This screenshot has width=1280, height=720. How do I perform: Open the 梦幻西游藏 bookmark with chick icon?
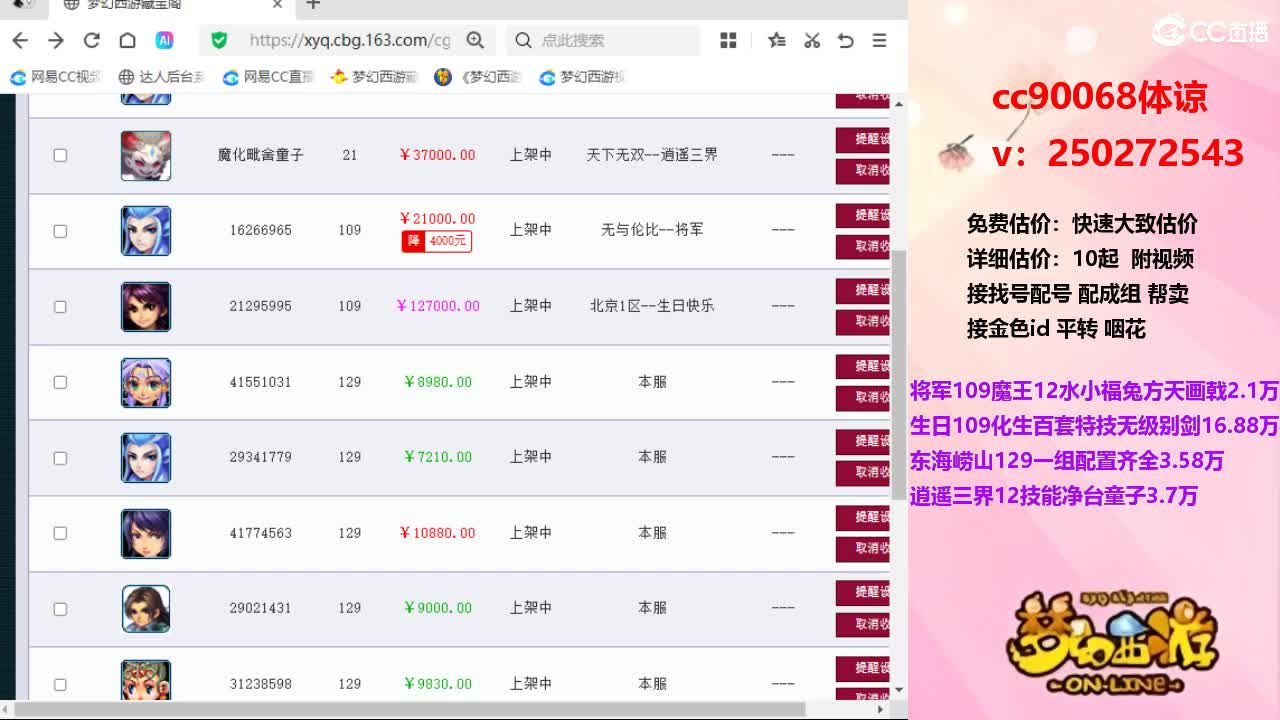point(373,77)
